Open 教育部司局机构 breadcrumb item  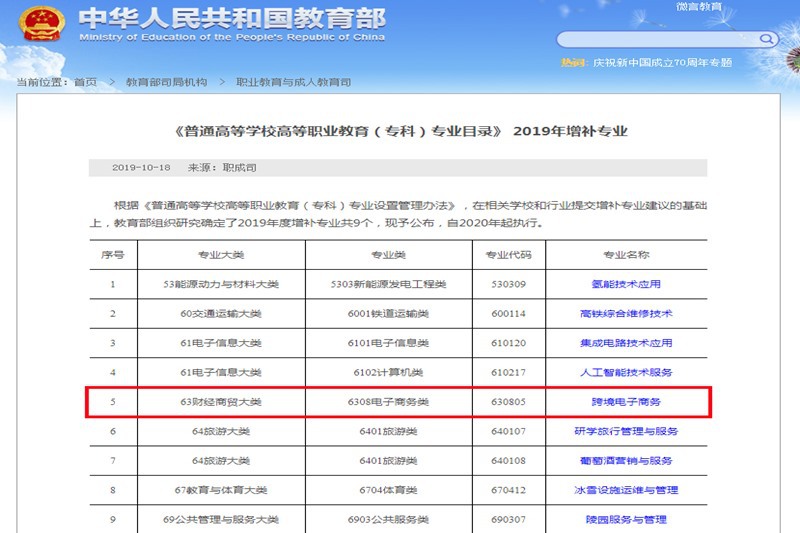(x=167, y=82)
